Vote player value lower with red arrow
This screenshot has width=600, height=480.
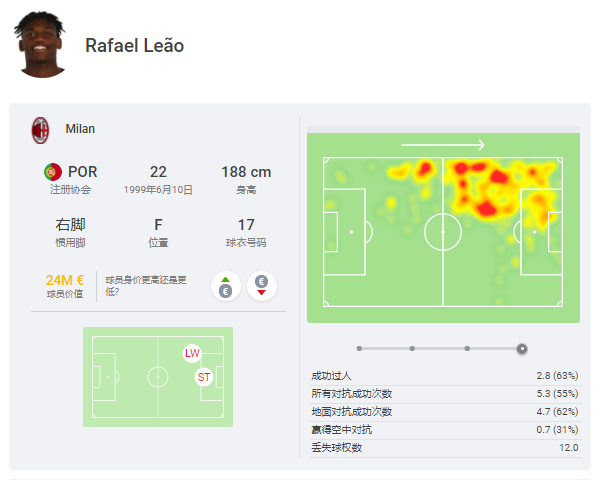point(262,286)
